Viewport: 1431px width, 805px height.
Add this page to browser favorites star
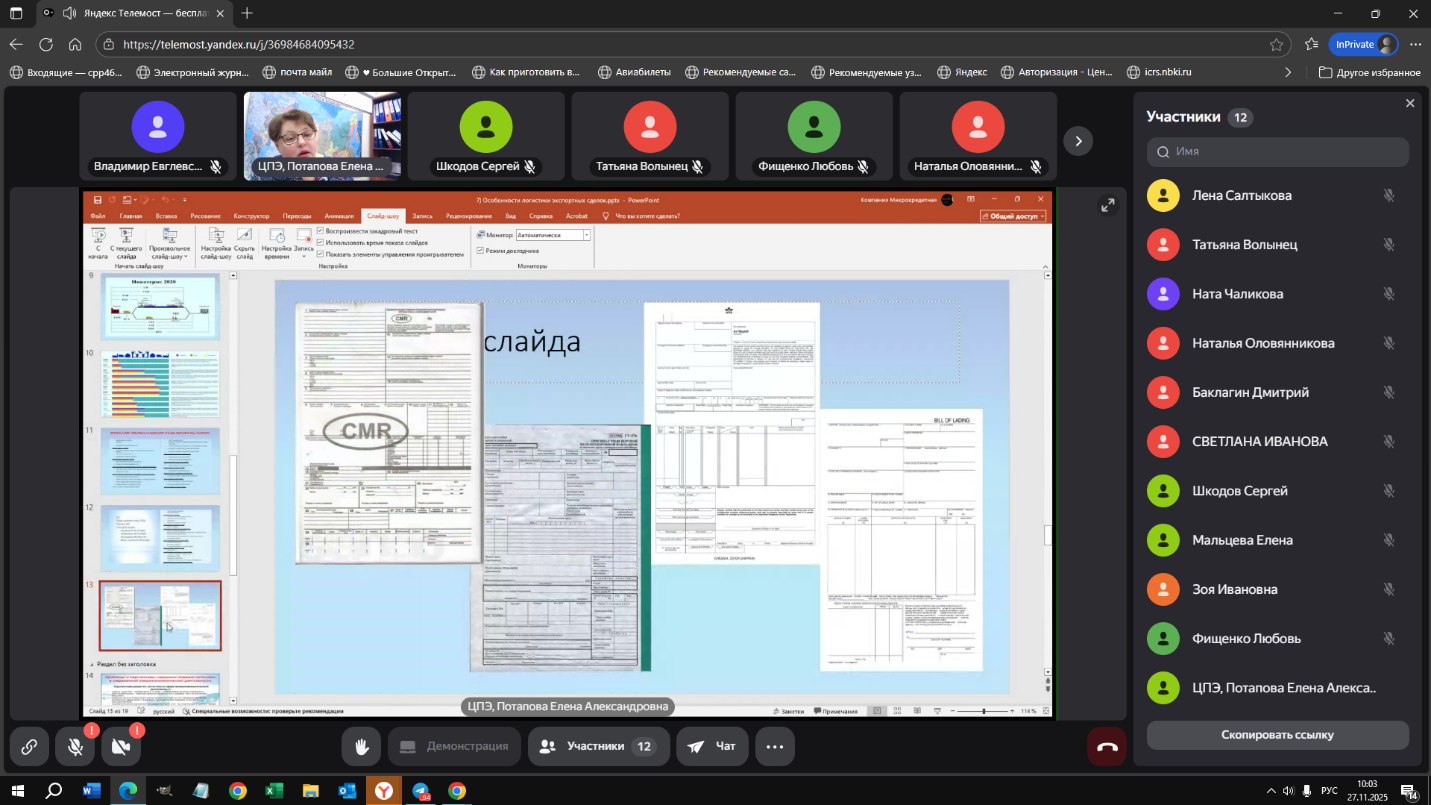(1276, 44)
